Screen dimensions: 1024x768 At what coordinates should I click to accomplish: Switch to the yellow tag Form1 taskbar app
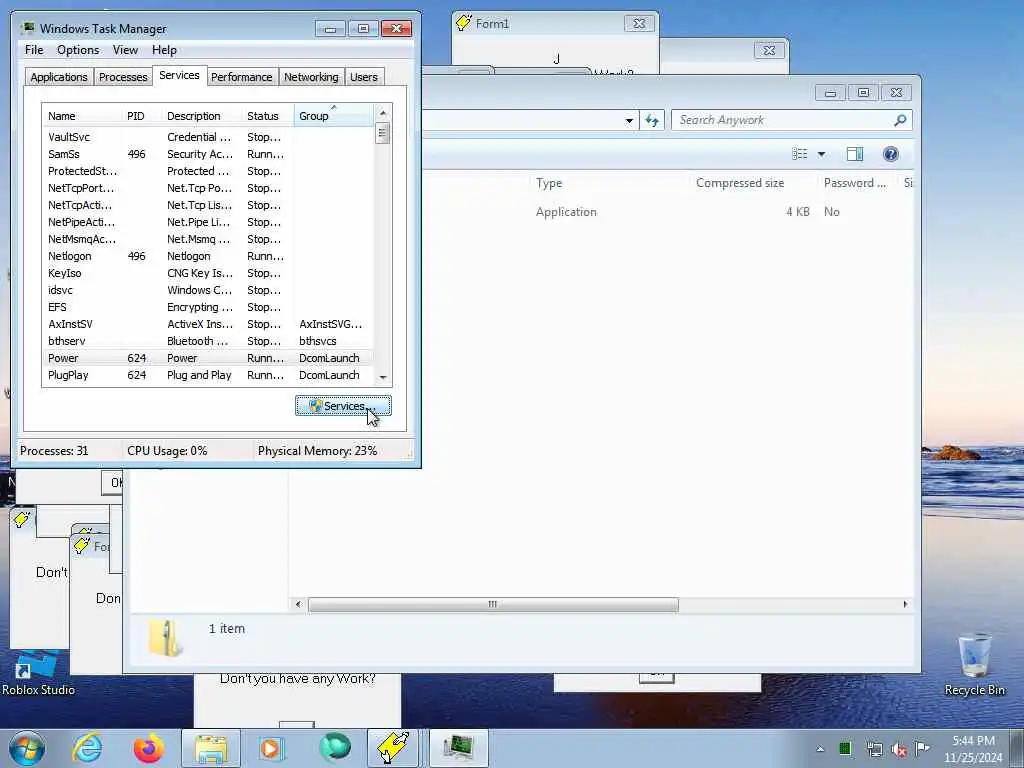coord(393,748)
